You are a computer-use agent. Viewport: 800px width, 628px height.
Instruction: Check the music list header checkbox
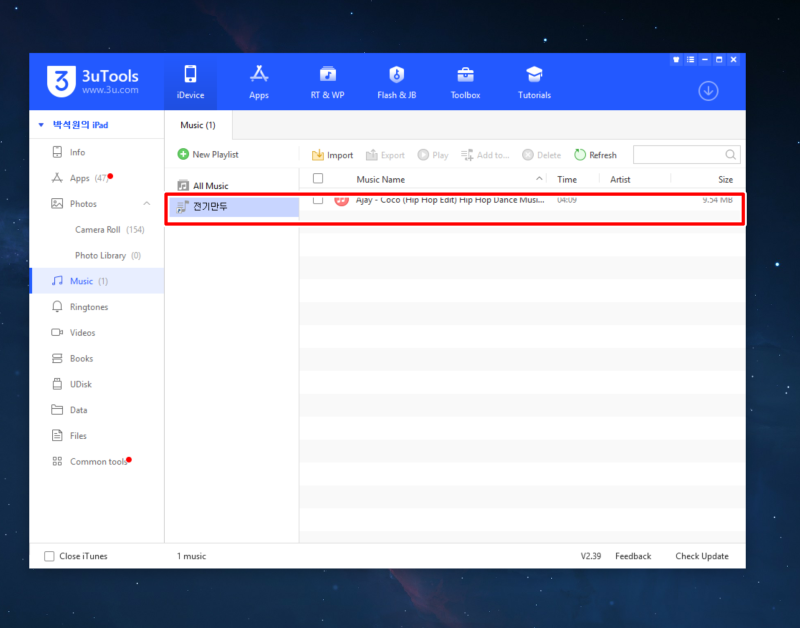(x=317, y=178)
